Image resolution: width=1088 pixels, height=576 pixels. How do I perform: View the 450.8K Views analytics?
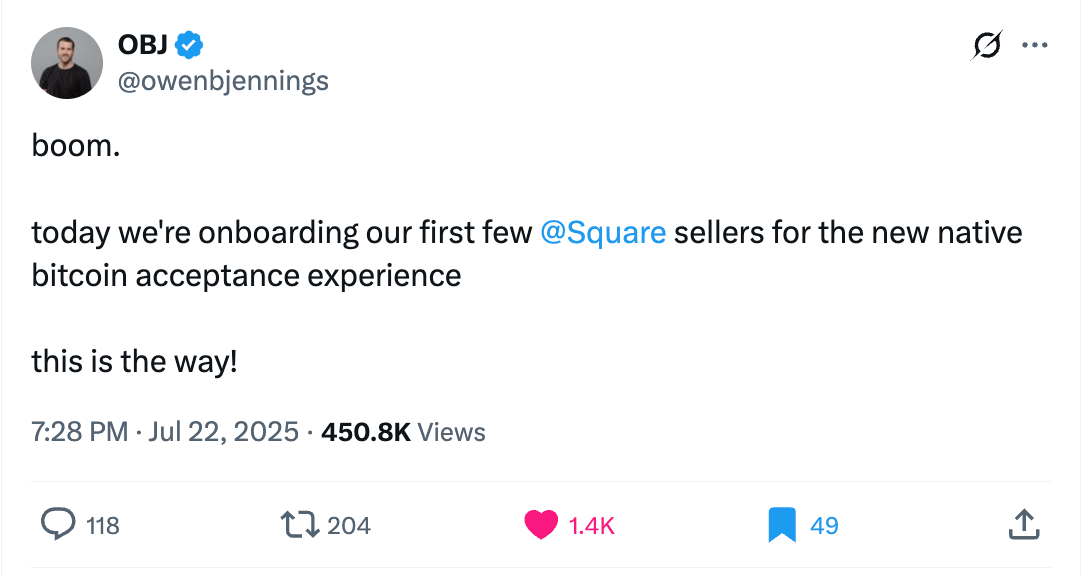pos(403,432)
